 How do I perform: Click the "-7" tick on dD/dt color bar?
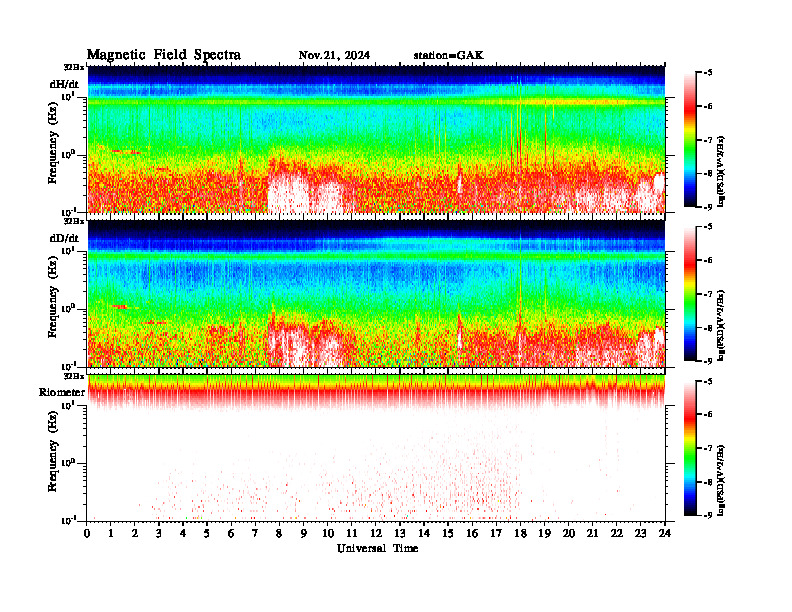point(708,294)
